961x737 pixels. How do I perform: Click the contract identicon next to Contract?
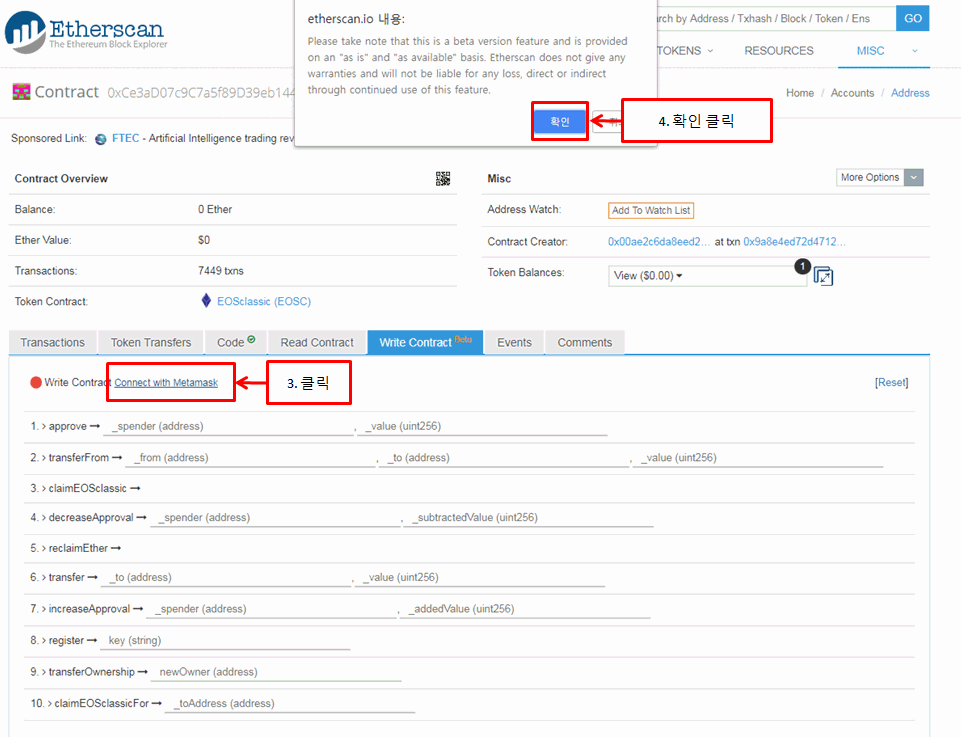coord(21,92)
